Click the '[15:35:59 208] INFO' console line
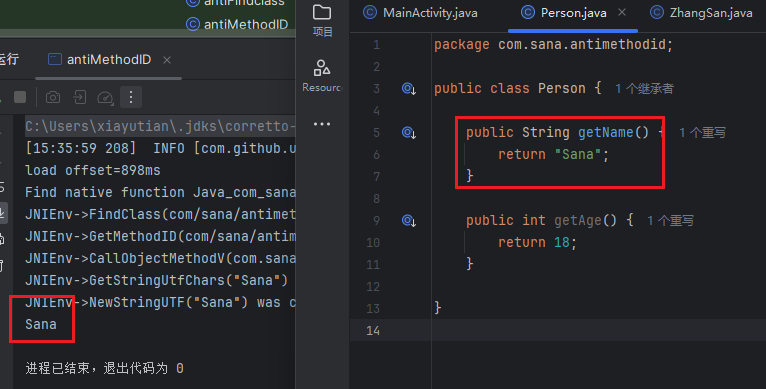Screen dimensions: 766x389 click(160, 148)
